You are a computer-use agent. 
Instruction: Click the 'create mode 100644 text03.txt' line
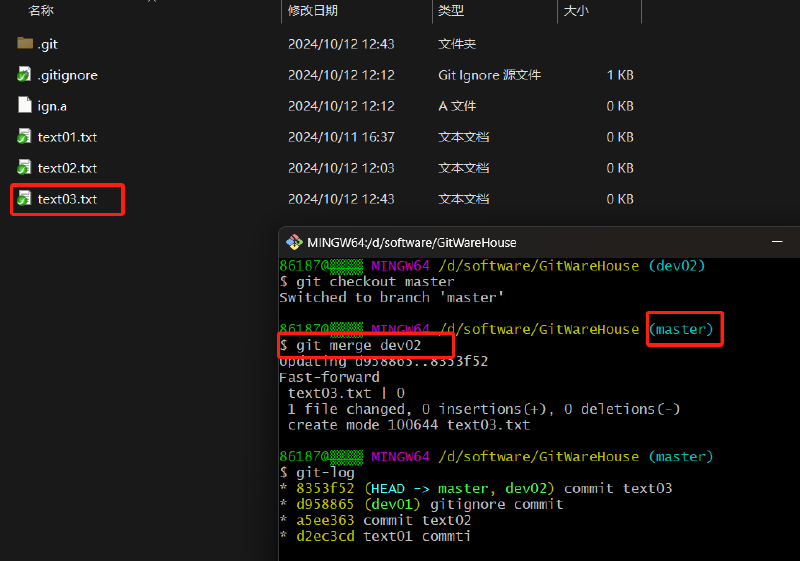pyautogui.click(x=409, y=425)
